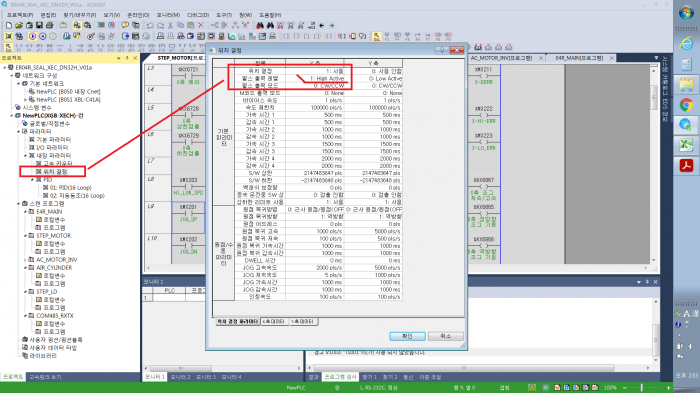Viewport: 700px width, 393px height.
Task: Click the New Project icon in toolbar
Action: pos(9,25)
